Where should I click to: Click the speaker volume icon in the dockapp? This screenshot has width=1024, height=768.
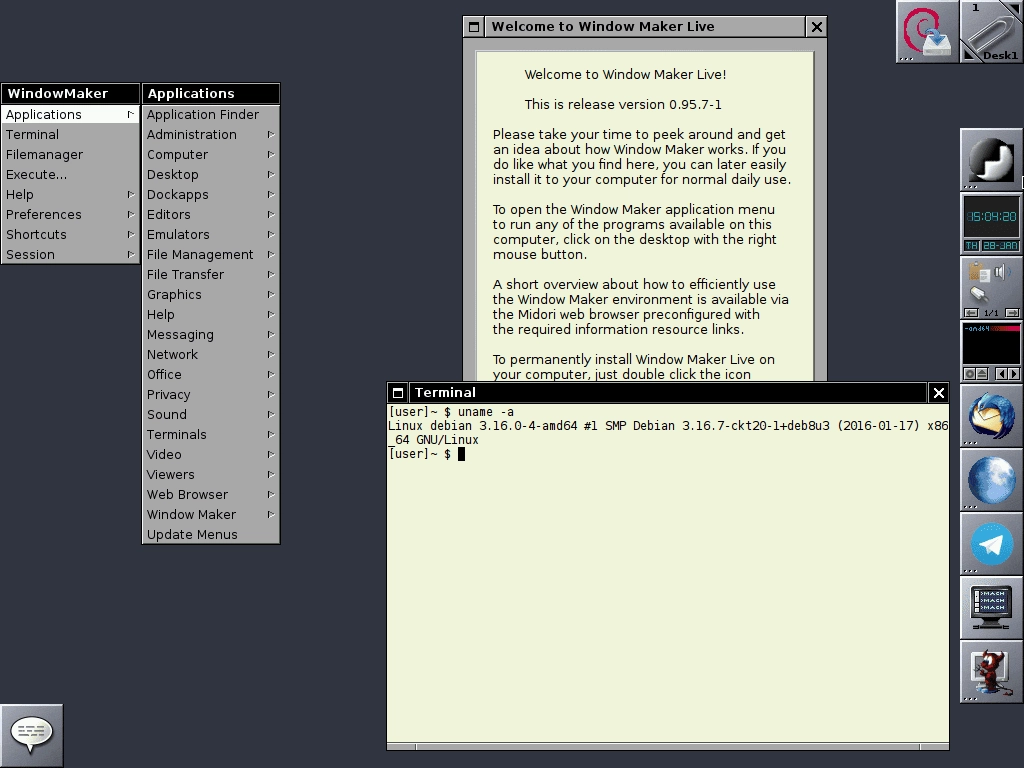click(1002, 272)
